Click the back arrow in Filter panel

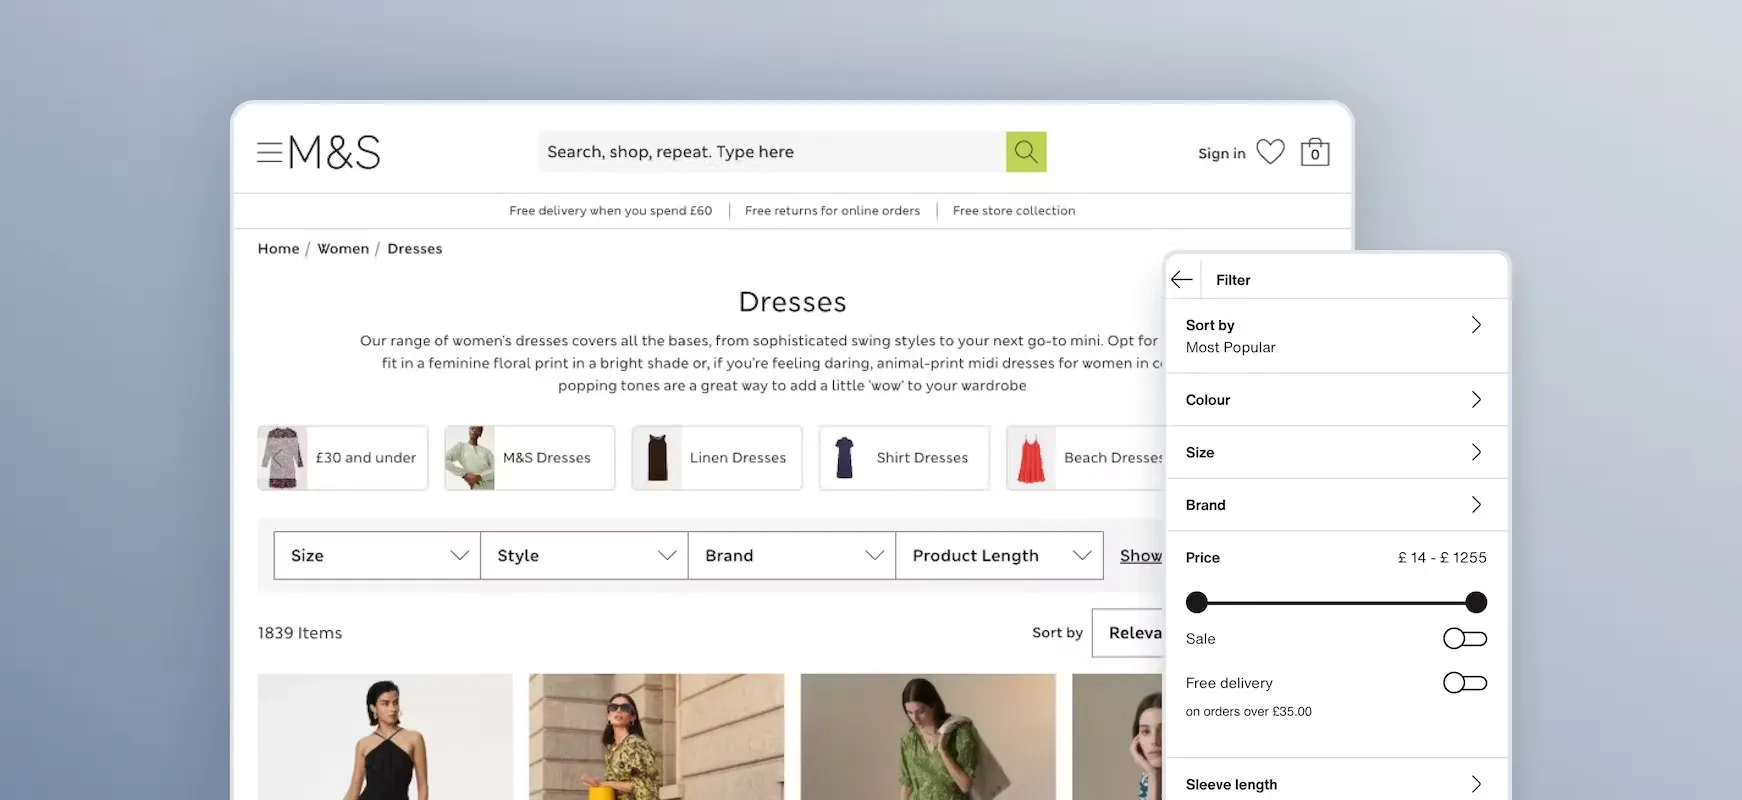[1182, 280]
